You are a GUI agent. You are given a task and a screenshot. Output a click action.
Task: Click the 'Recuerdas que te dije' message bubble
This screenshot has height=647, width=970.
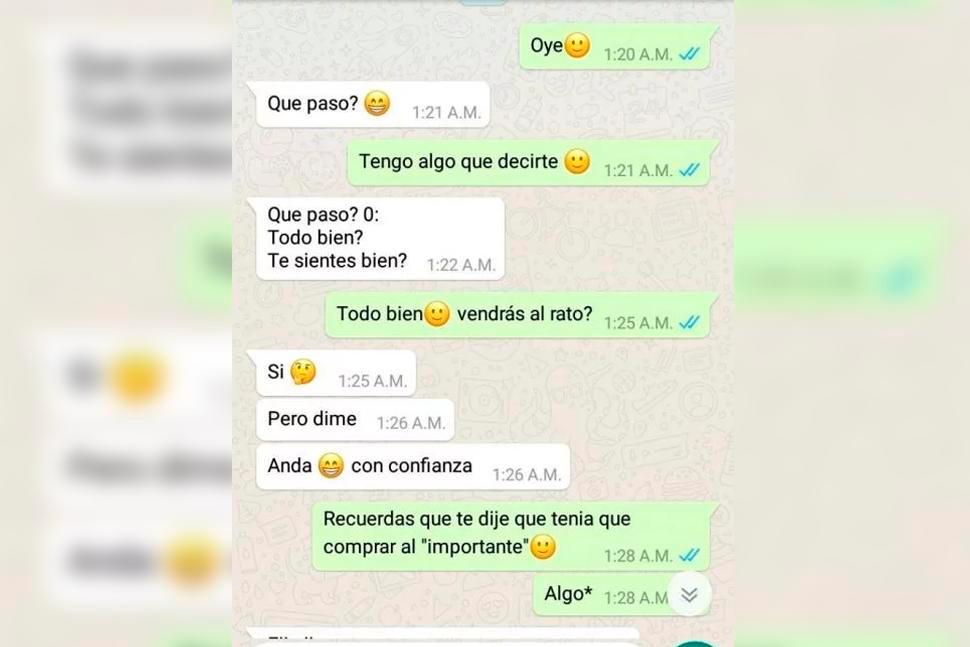[513, 536]
